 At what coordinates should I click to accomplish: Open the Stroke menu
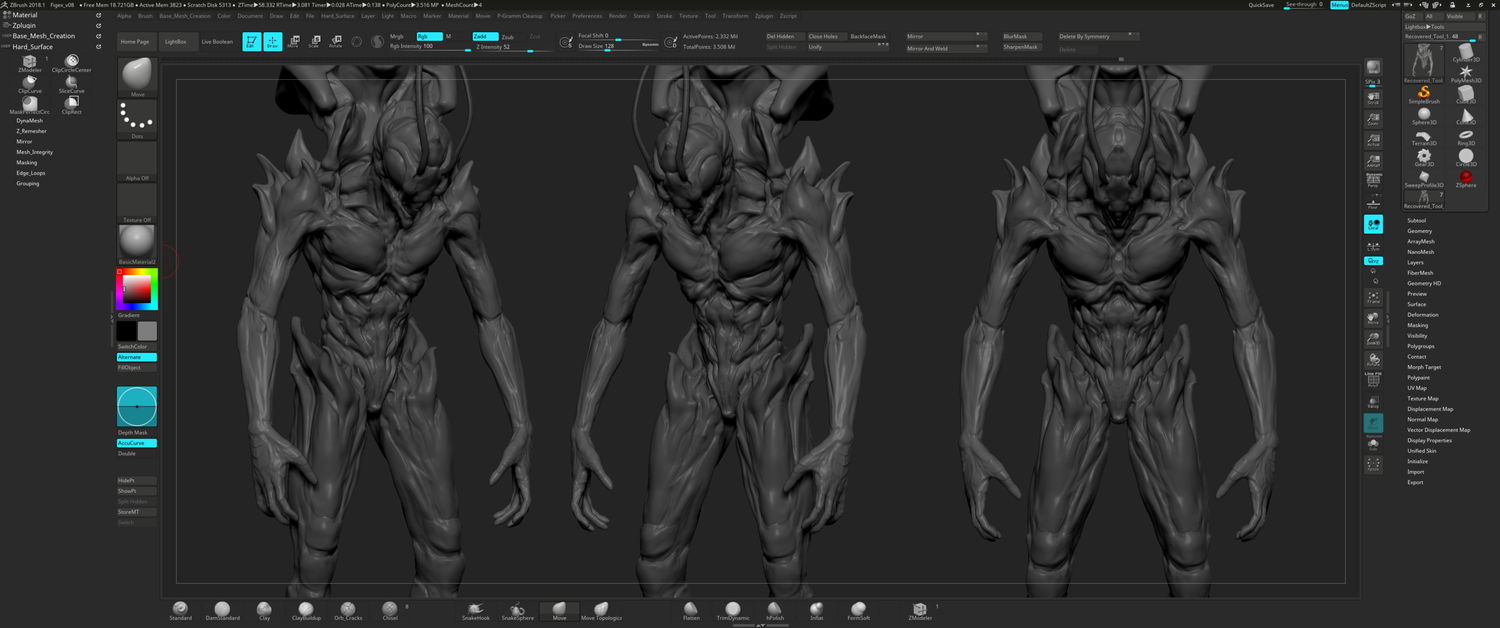(664, 16)
